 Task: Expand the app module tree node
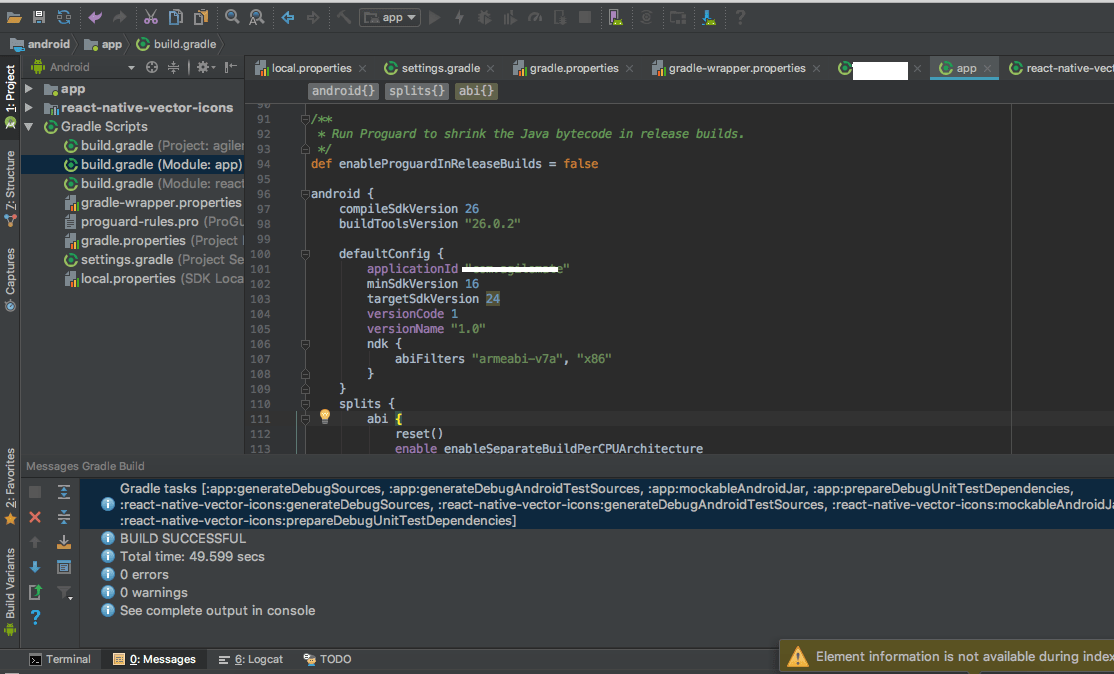click(x=29, y=89)
